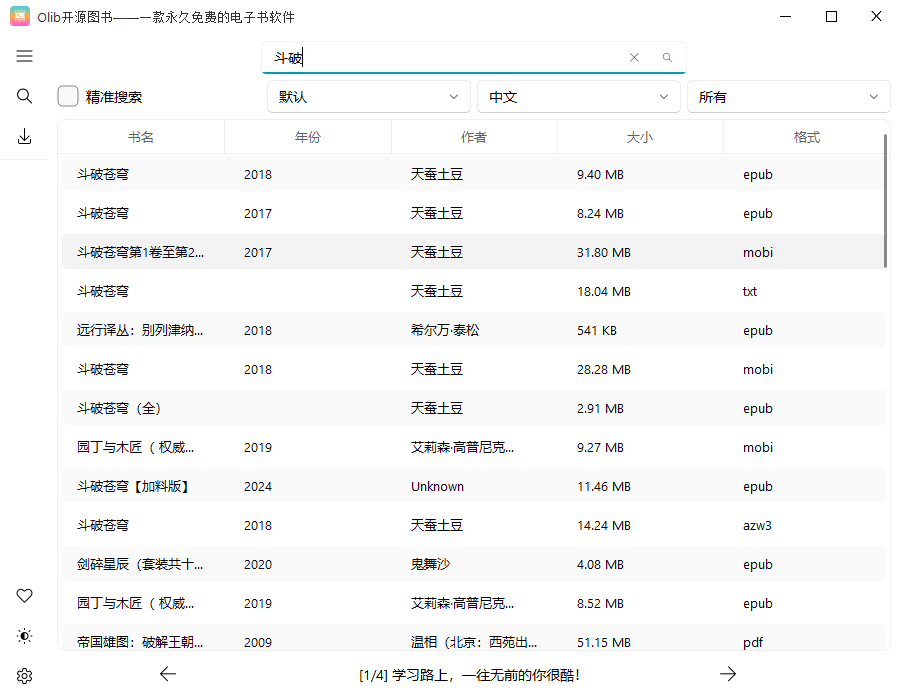Open the downloads panel from the sidebar
900x700 pixels.
[x=24, y=135]
